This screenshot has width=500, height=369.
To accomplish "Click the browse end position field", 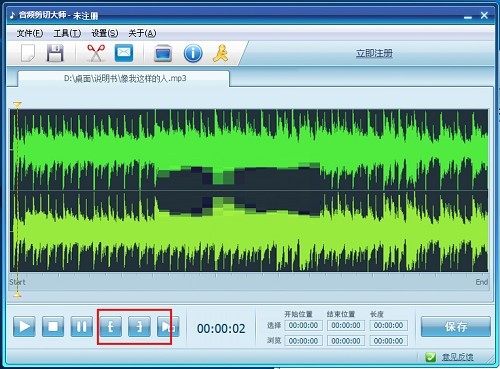I will 346,341.
